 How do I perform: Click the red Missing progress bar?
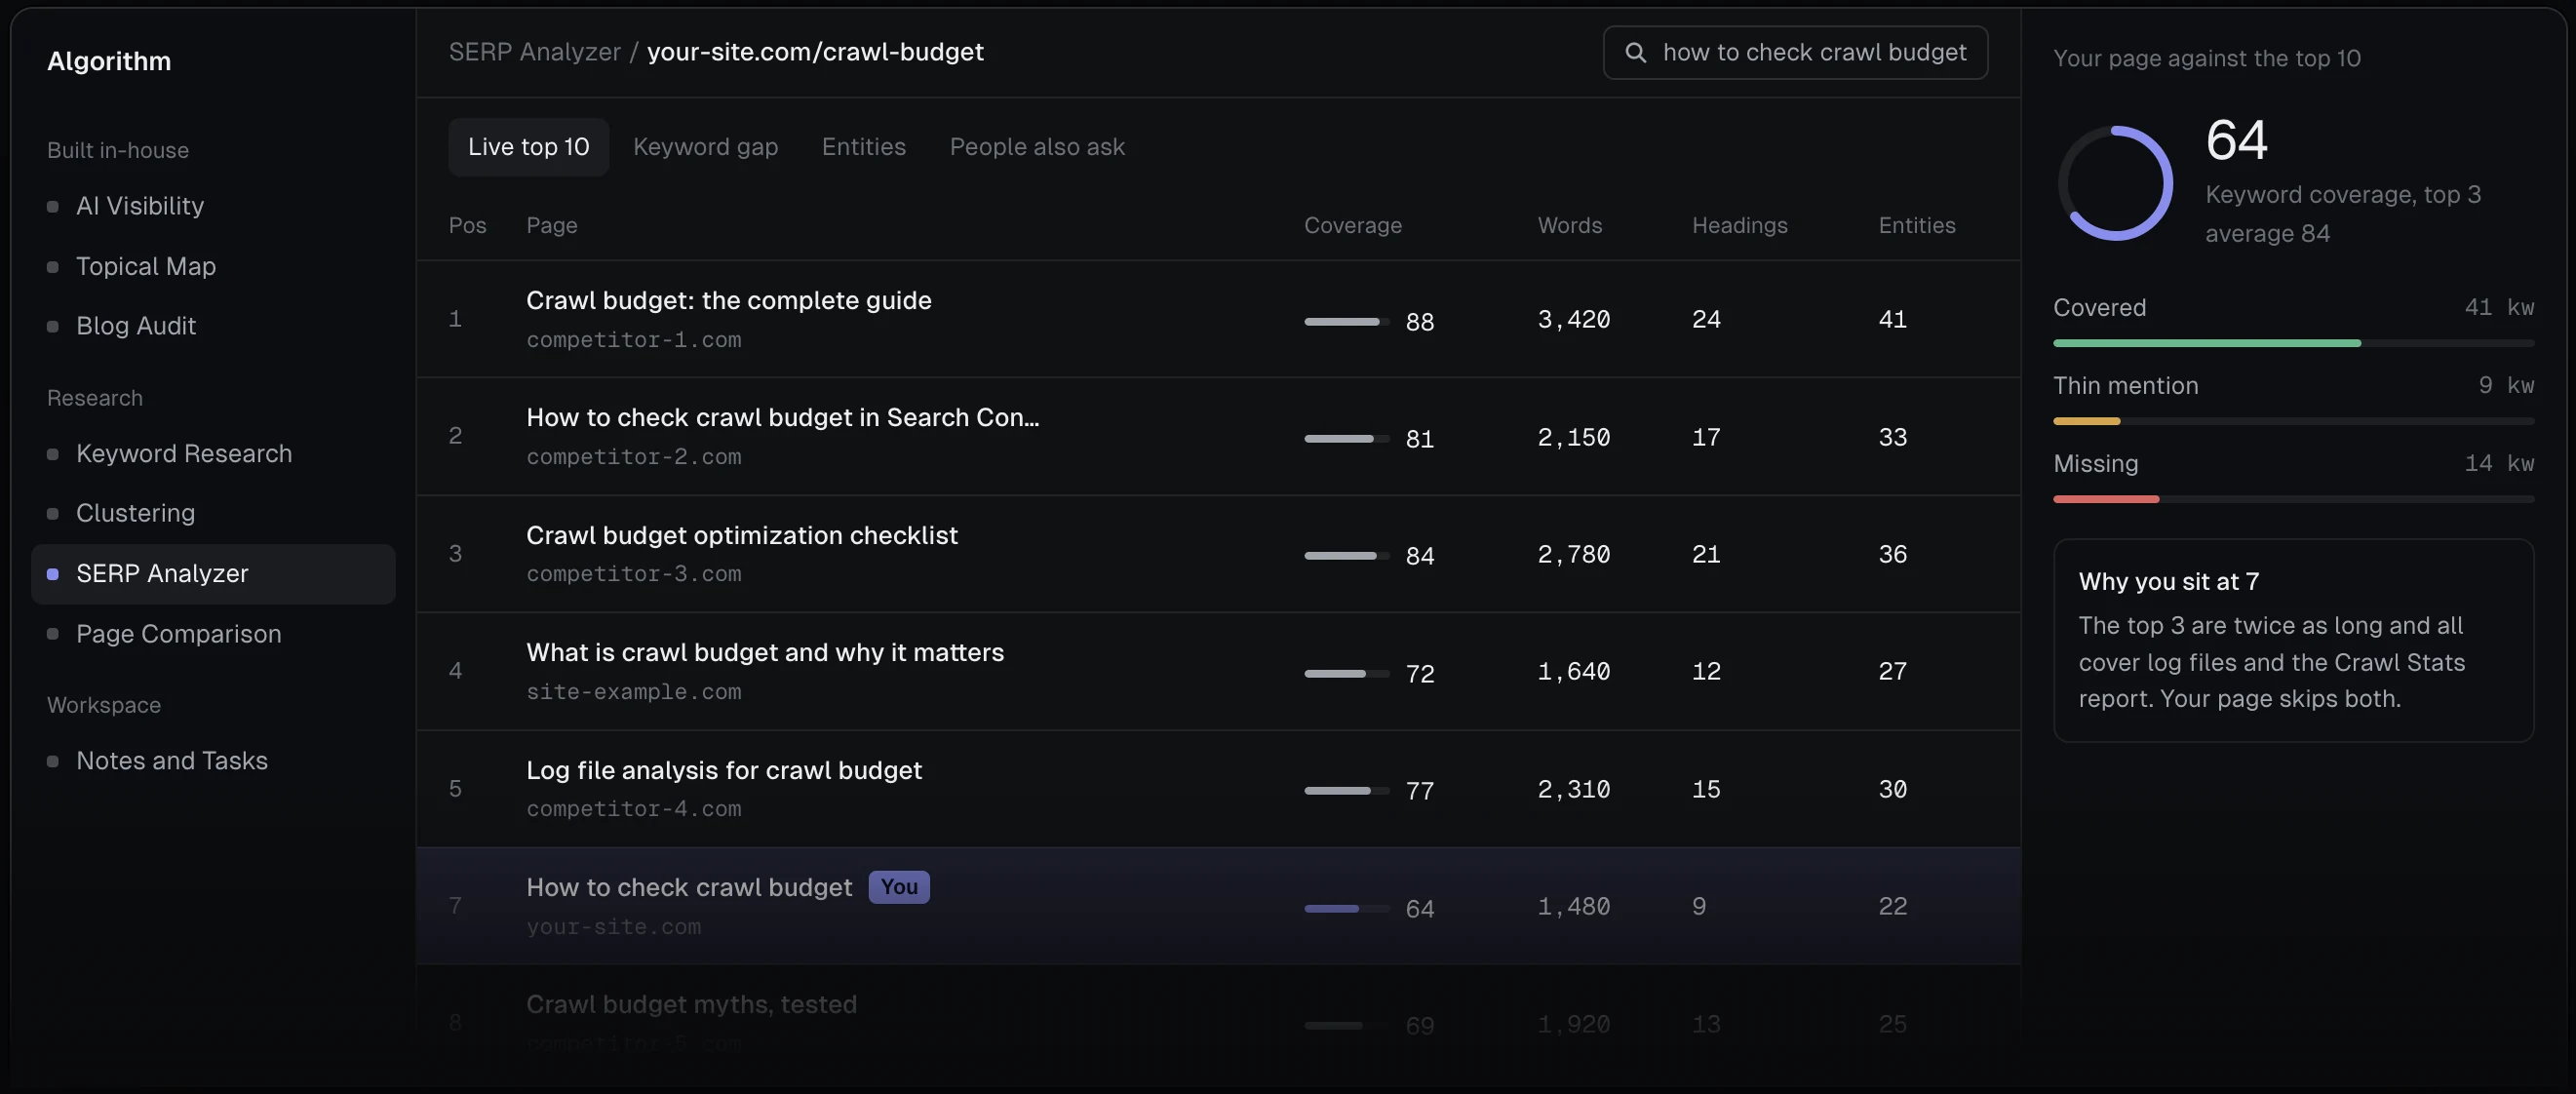coord(2292,500)
